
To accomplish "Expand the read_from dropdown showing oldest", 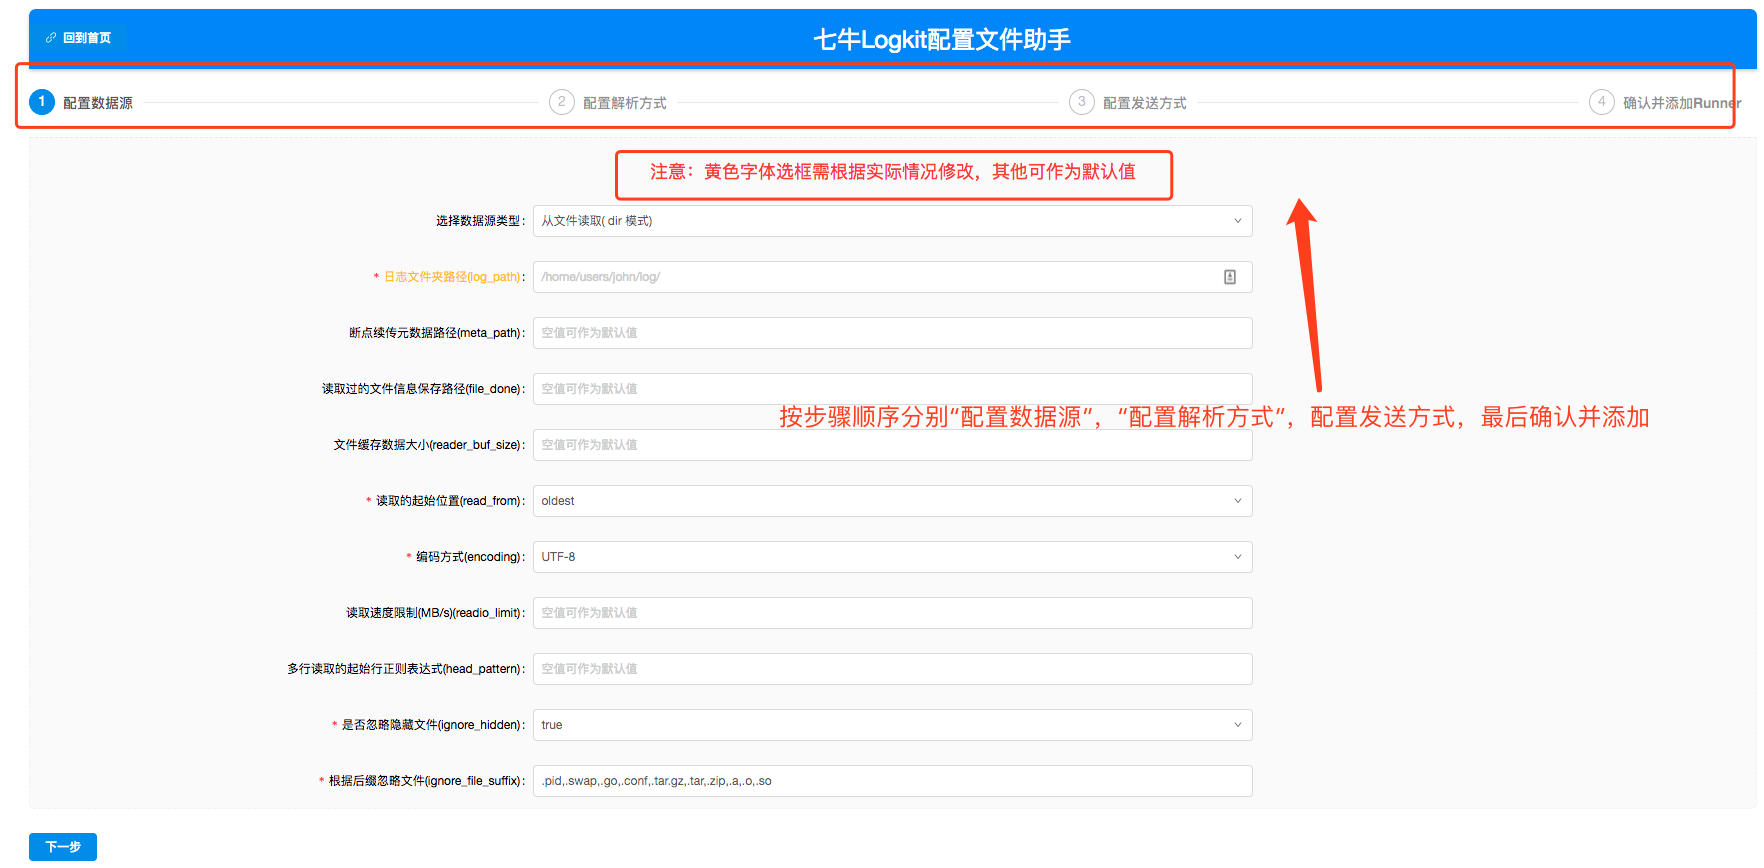I will pos(892,501).
